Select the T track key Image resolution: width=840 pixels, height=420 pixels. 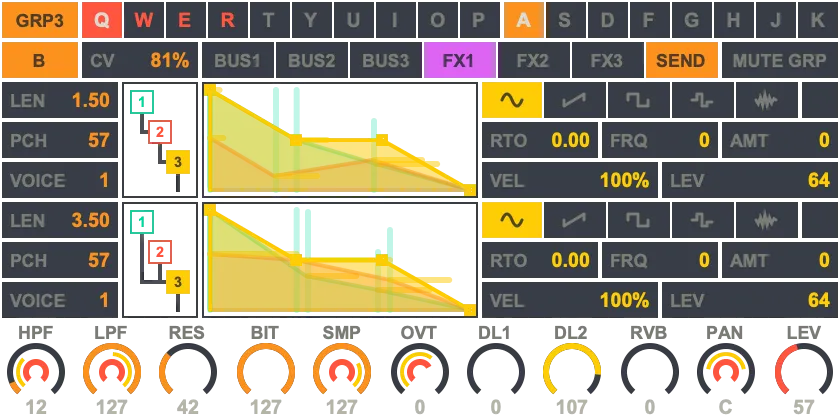[269, 20]
